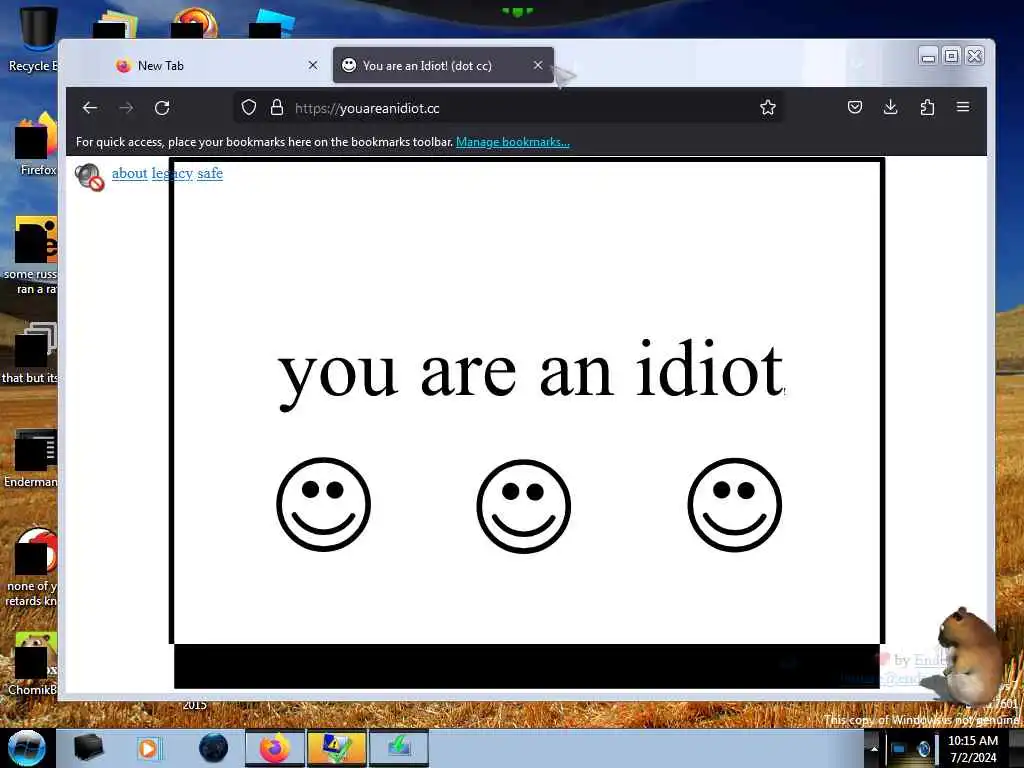Click the taskbar clock showing 10:15 AM
Viewport: 1024px width, 768px height.
tap(973, 749)
